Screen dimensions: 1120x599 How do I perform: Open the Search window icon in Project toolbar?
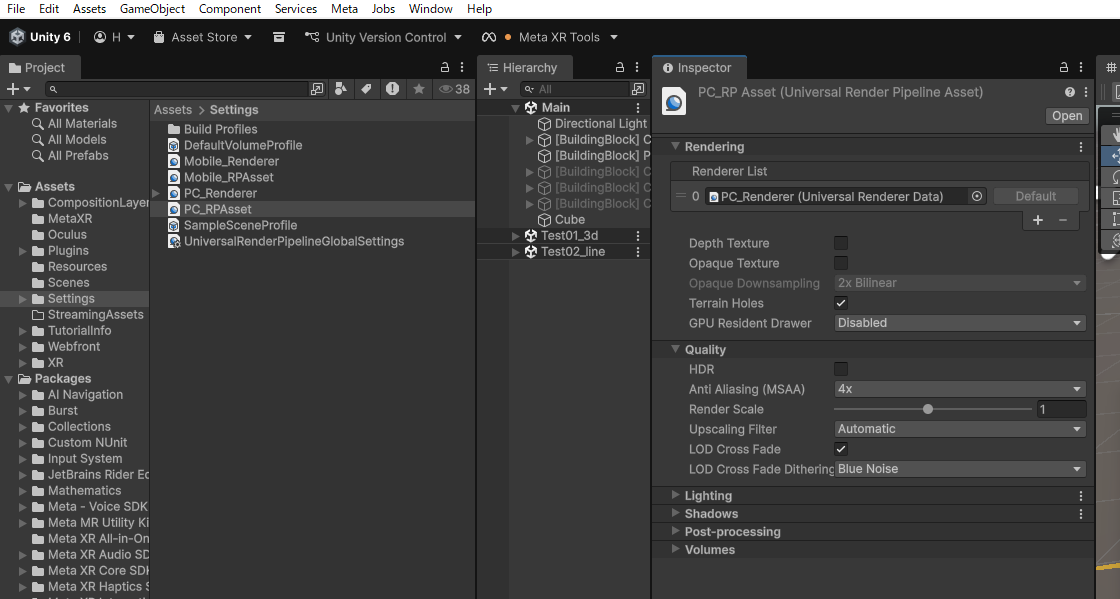tap(317, 89)
